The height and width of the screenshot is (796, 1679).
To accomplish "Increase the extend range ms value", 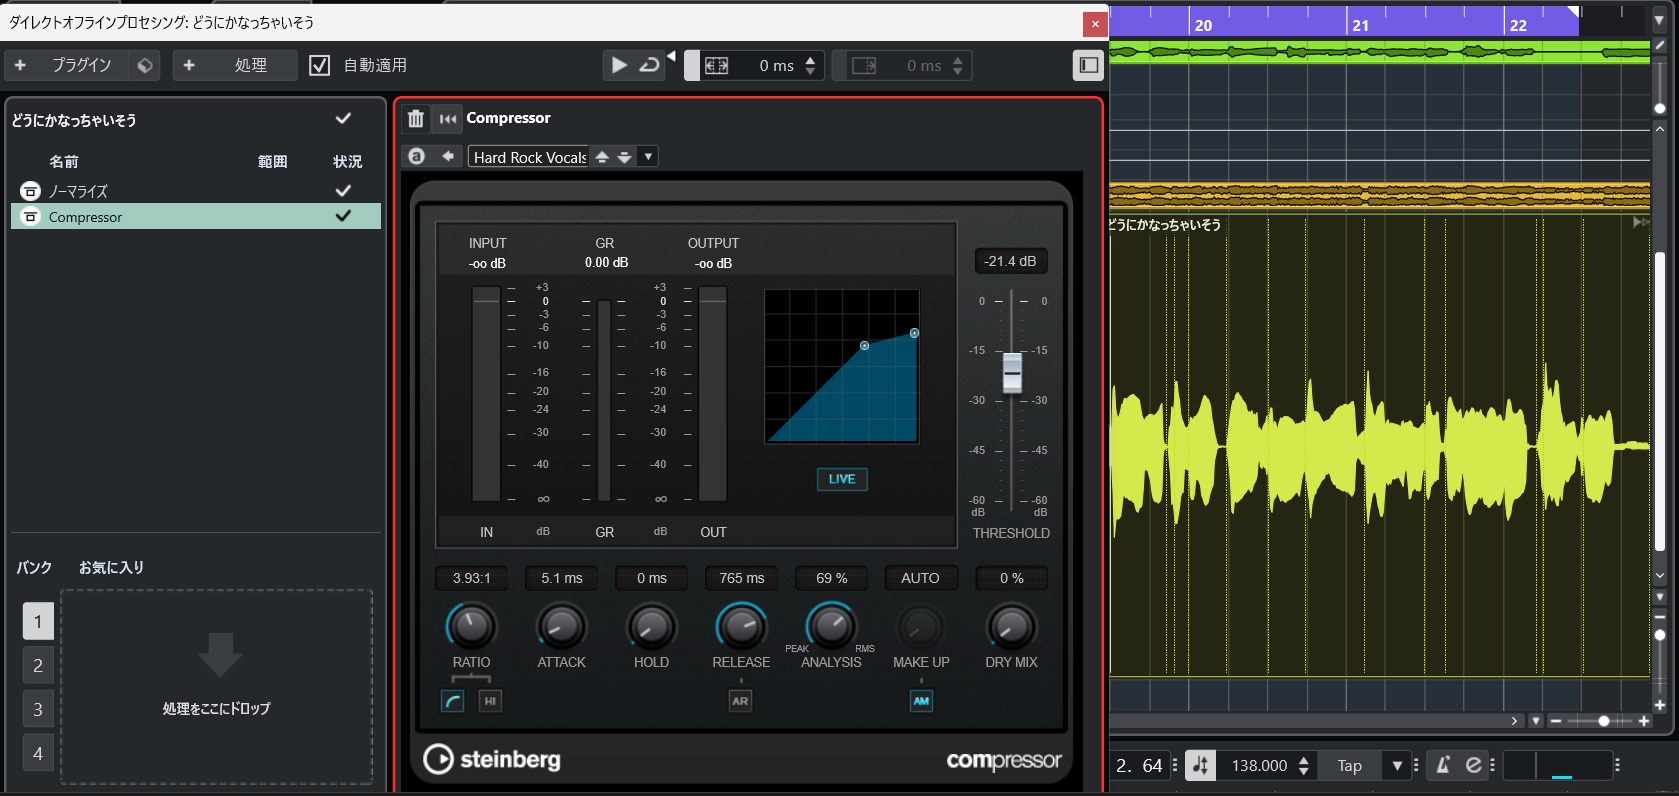I will click(x=810, y=60).
